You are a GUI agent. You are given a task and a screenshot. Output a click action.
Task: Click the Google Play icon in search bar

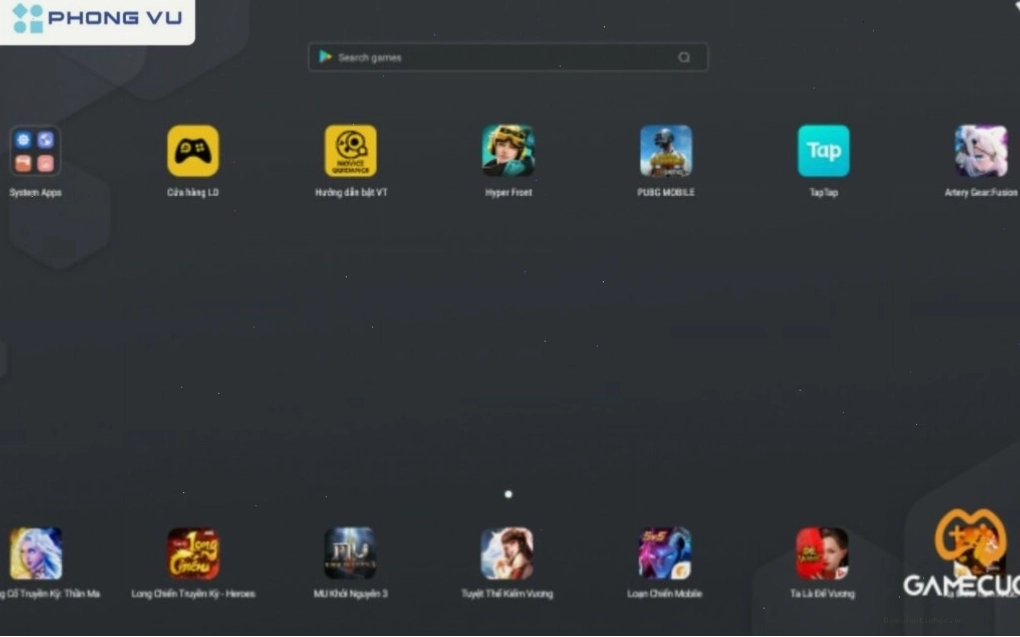325,57
